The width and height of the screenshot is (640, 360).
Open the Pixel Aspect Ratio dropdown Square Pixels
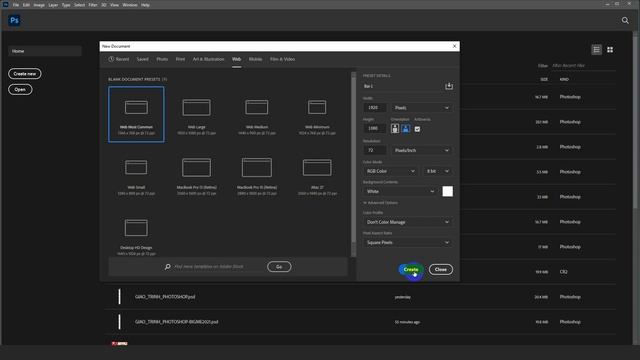[407, 242]
